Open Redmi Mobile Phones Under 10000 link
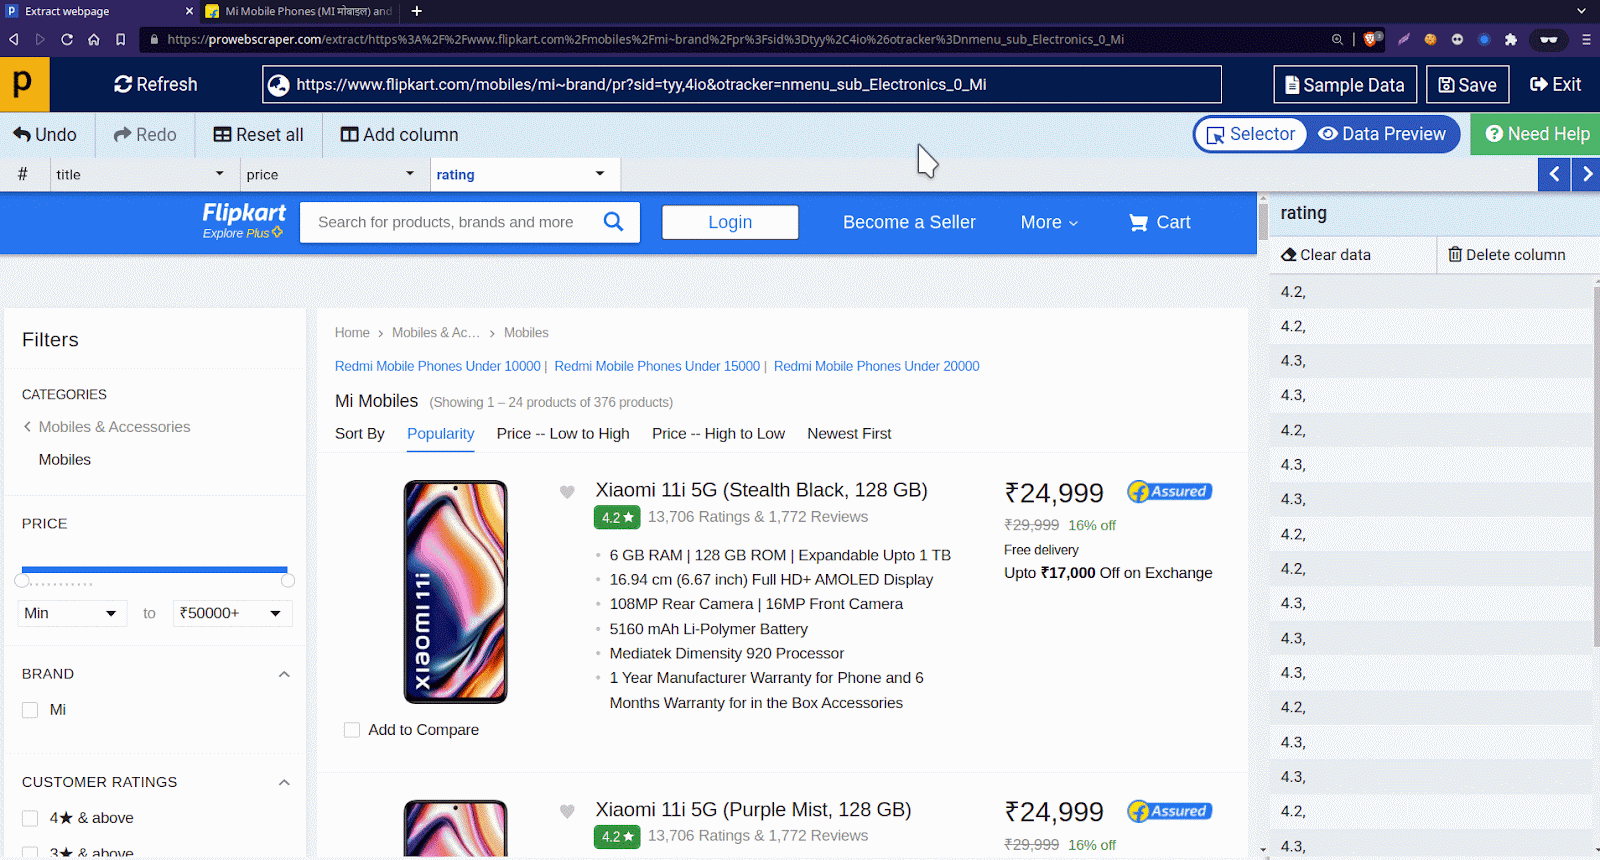This screenshot has width=1600, height=860. click(x=438, y=367)
